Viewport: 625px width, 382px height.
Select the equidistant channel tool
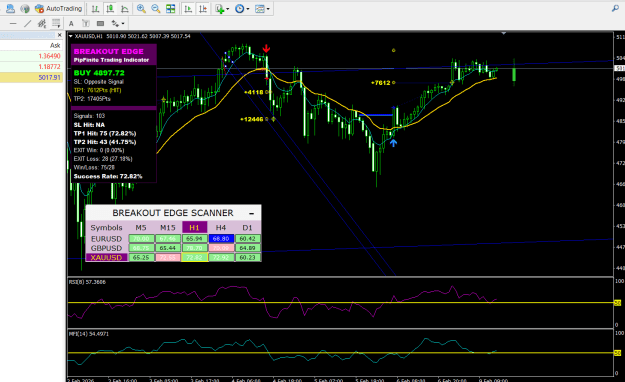pyautogui.click(x=42, y=24)
